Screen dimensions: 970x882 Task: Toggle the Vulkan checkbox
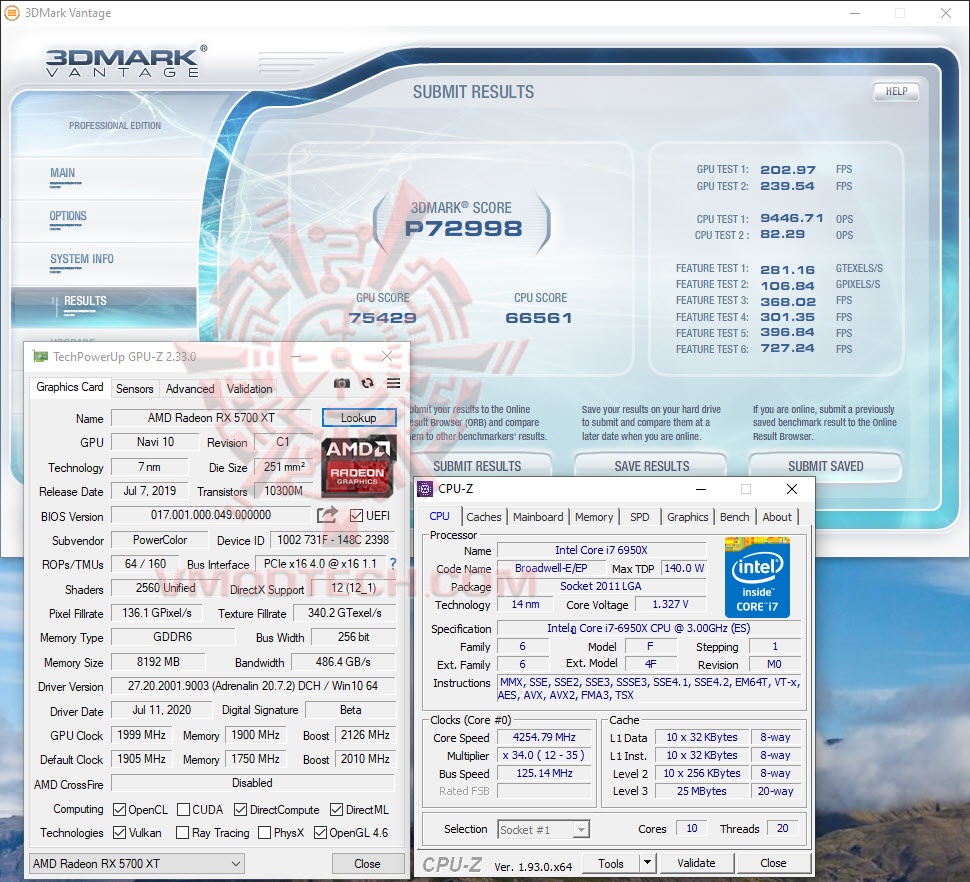click(119, 833)
